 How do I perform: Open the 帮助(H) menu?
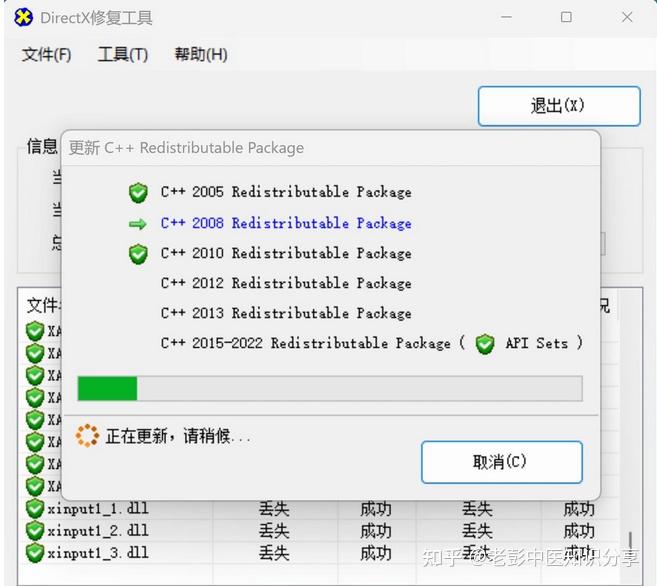click(x=201, y=54)
